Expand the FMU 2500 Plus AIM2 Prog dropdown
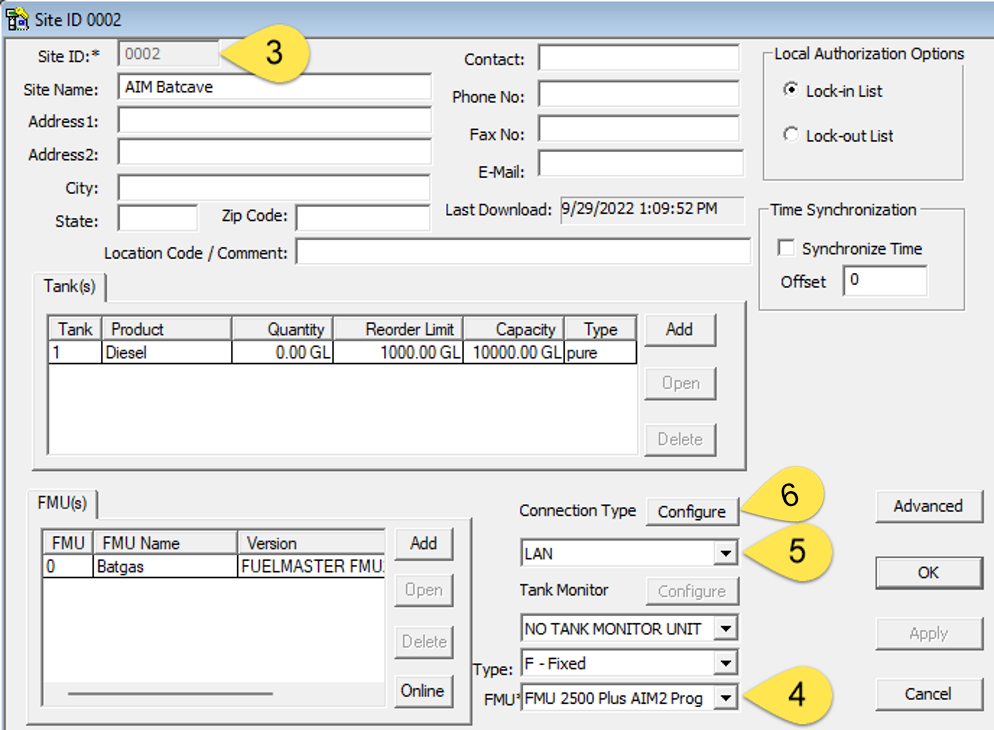Image resolution: width=994 pixels, height=730 pixels. tap(725, 698)
